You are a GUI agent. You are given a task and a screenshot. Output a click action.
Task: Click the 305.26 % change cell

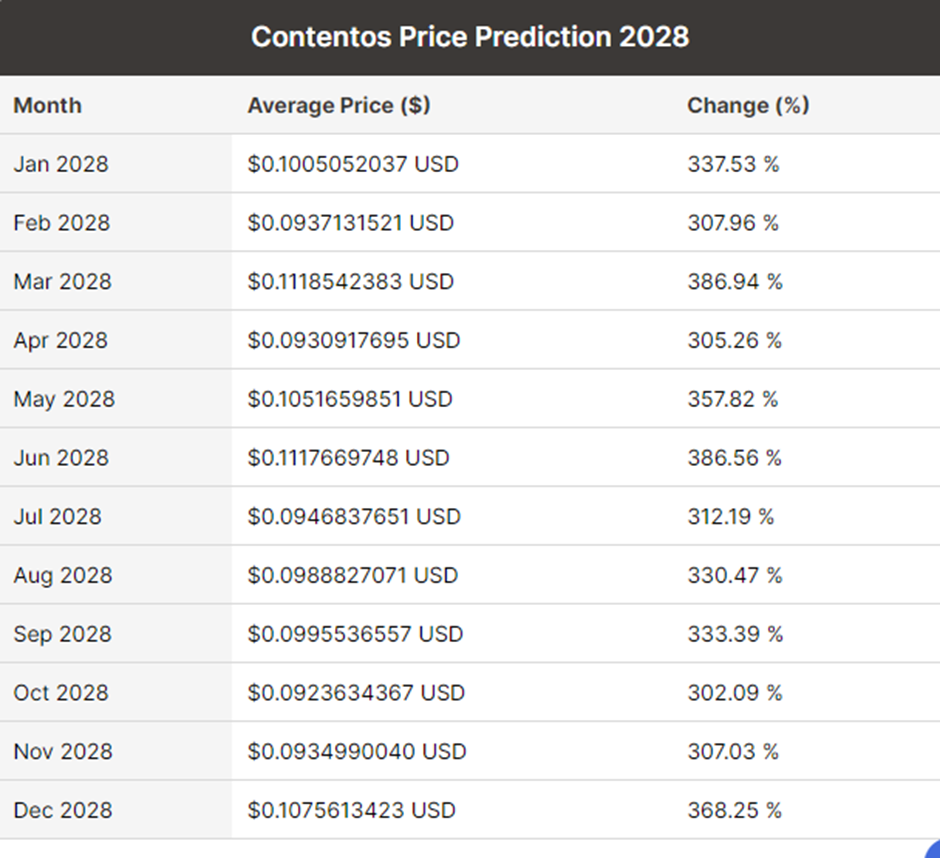point(735,341)
